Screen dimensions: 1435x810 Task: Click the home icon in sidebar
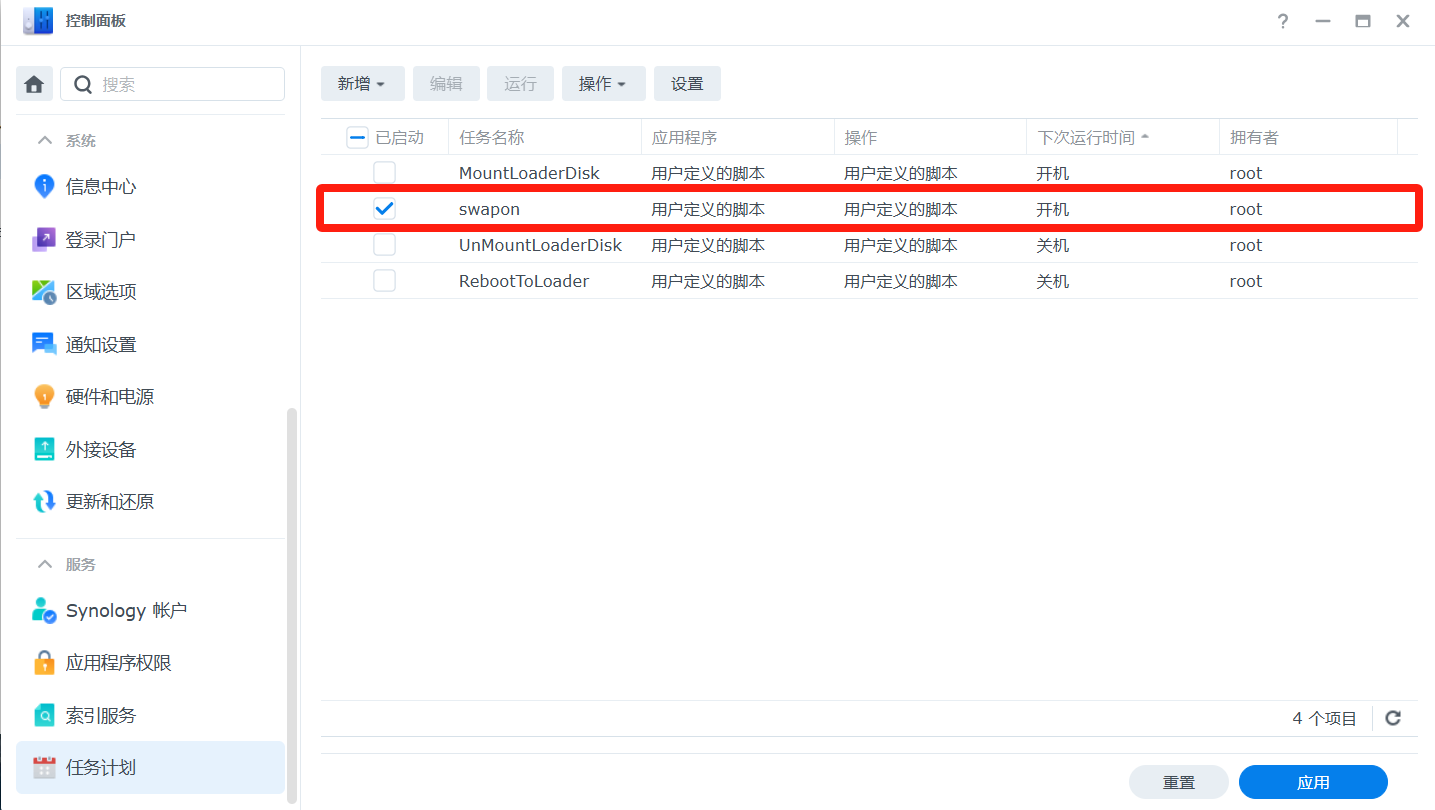pyautogui.click(x=34, y=85)
